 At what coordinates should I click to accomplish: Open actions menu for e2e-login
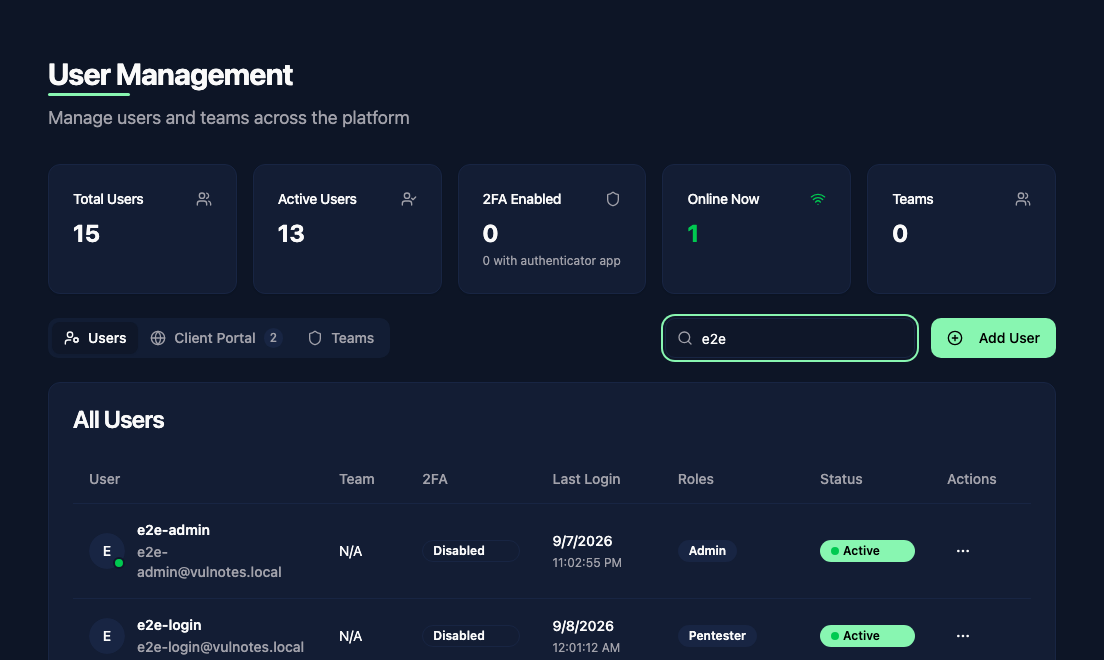click(962, 636)
